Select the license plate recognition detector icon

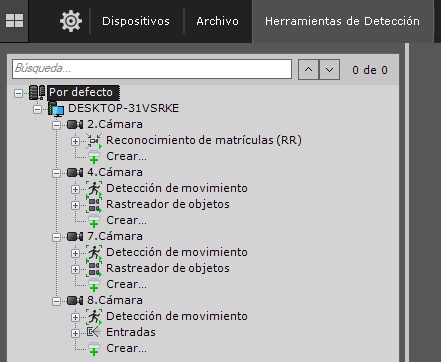pos(94,141)
